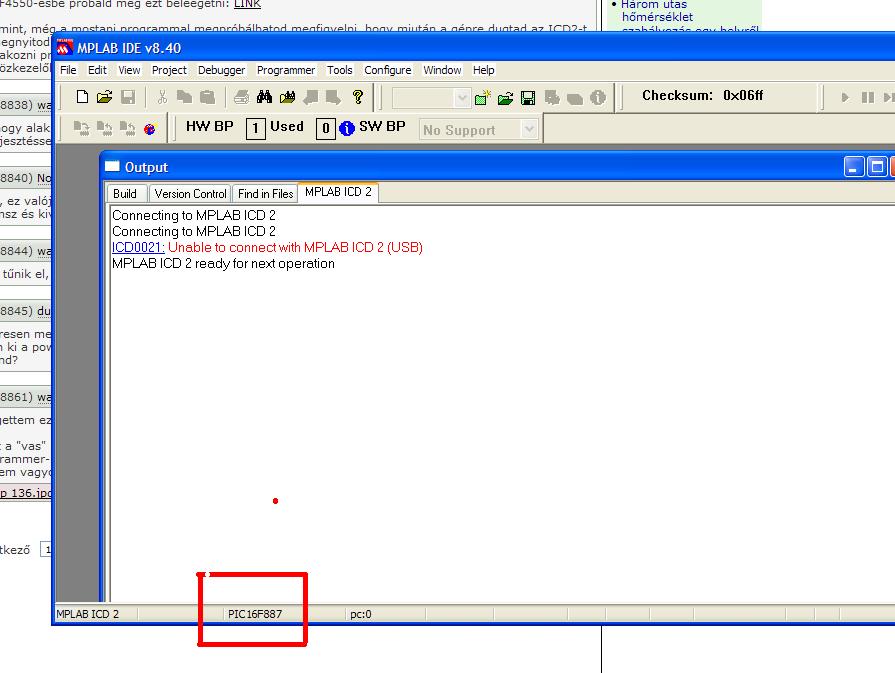Click the LINK hyperlink on the web page
This screenshot has height=673, width=895.
click(x=247, y=4)
